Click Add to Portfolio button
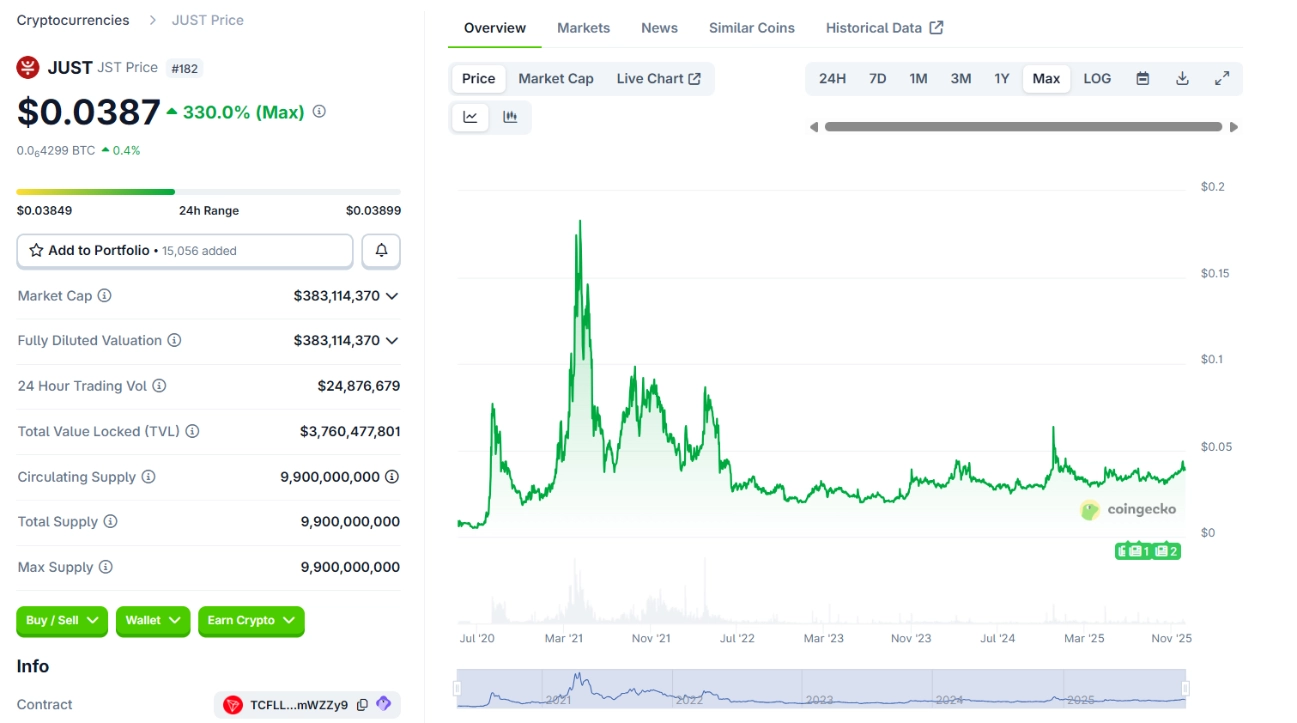Screen dimensions: 1297x723 coord(185,251)
